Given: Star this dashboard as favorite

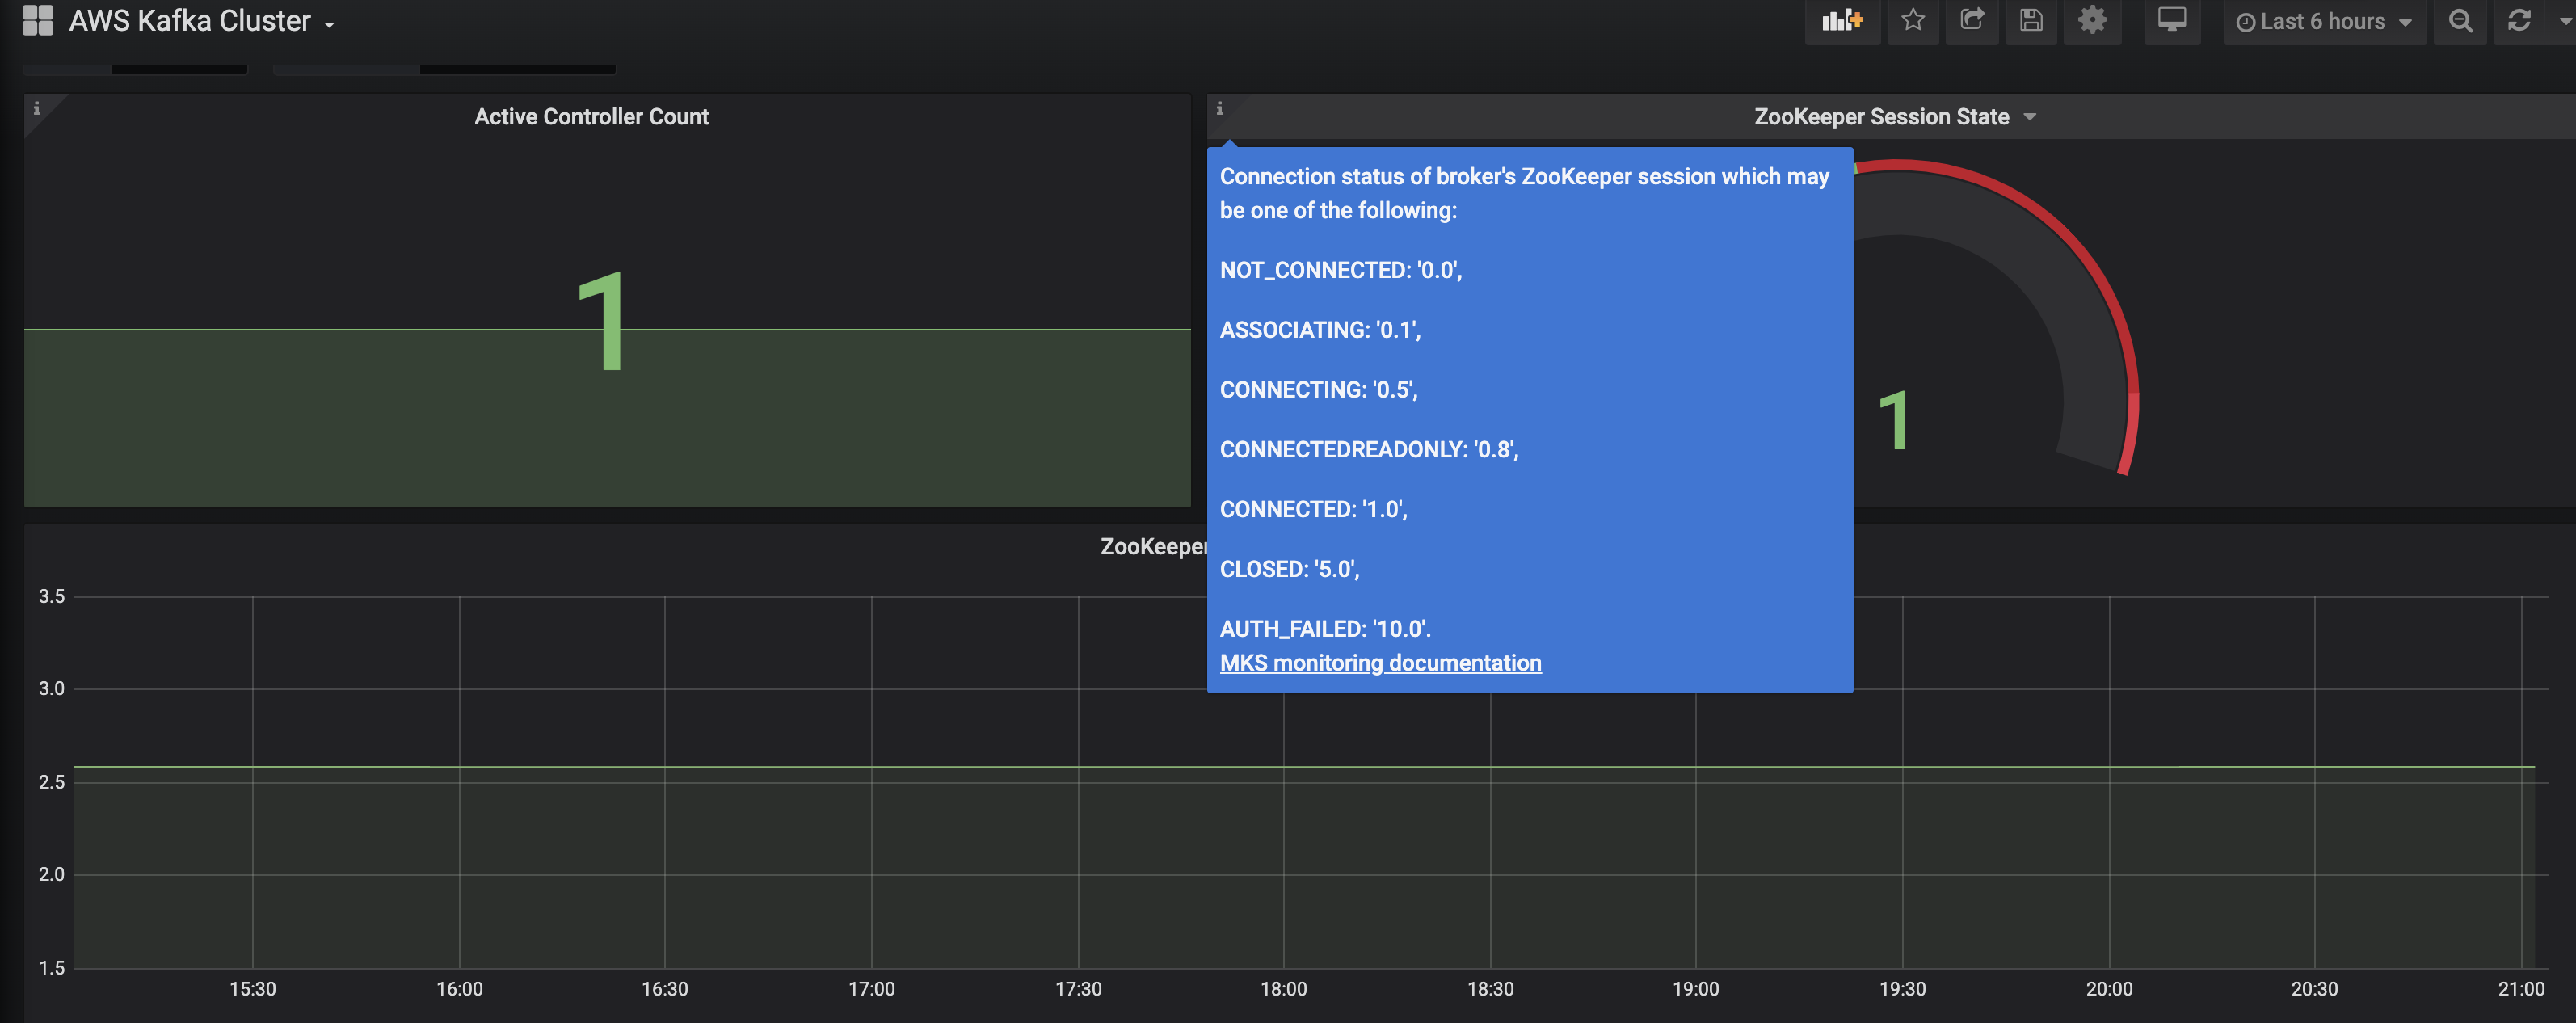Looking at the screenshot, I should [x=1912, y=20].
